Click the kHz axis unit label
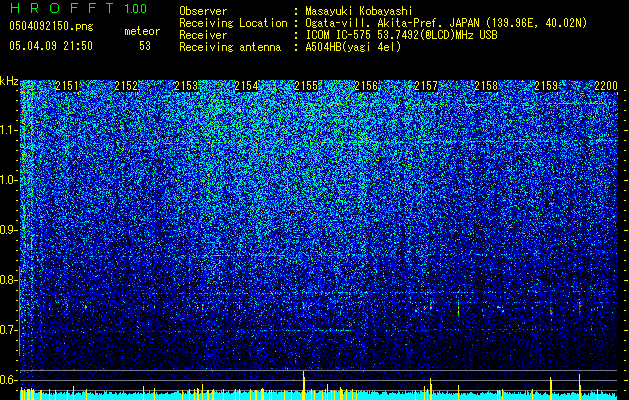Image resolution: width=629 pixels, height=400 pixels. 9,81
